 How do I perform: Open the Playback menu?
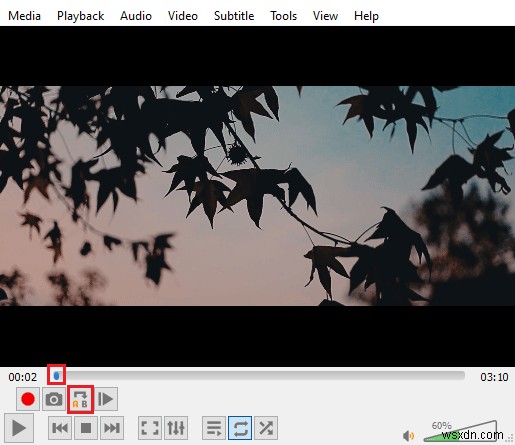[x=80, y=16]
